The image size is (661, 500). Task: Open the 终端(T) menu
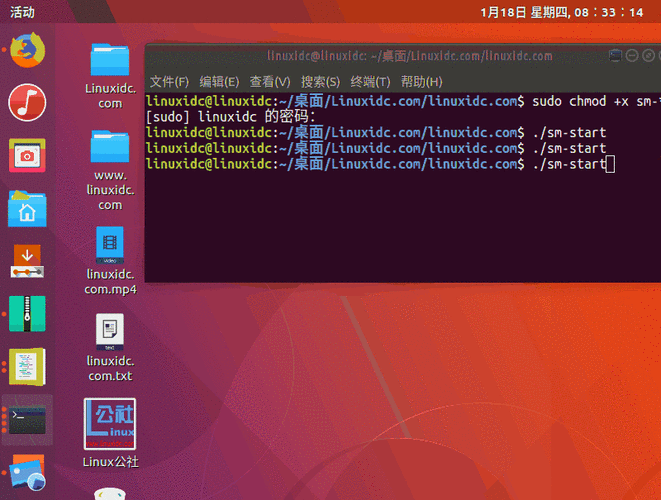[x=371, y=81]
